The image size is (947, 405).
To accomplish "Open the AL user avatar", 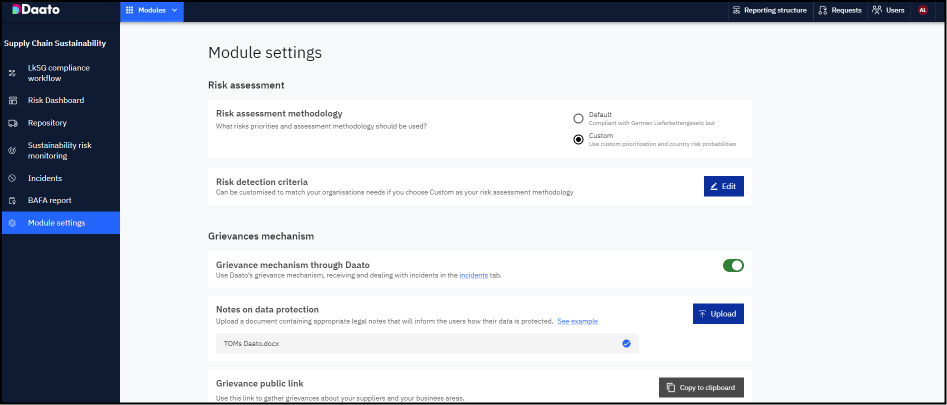I will pos(923,10).
